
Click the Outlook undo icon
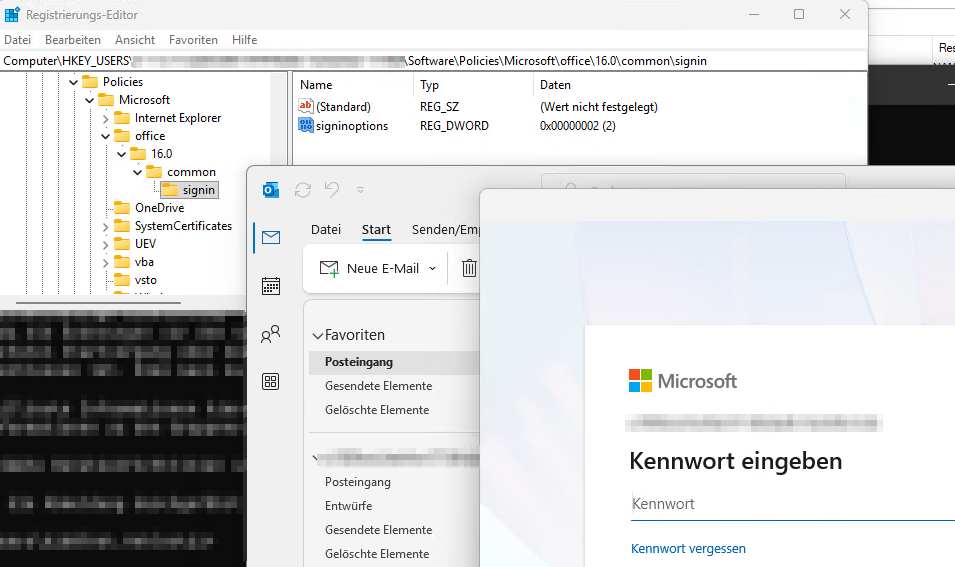(x=332, y=189)
